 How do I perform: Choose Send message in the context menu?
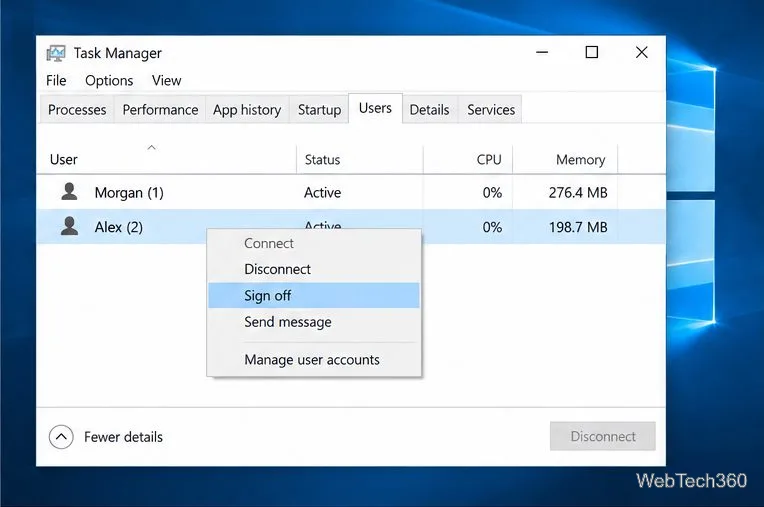(x=314, y=322)
